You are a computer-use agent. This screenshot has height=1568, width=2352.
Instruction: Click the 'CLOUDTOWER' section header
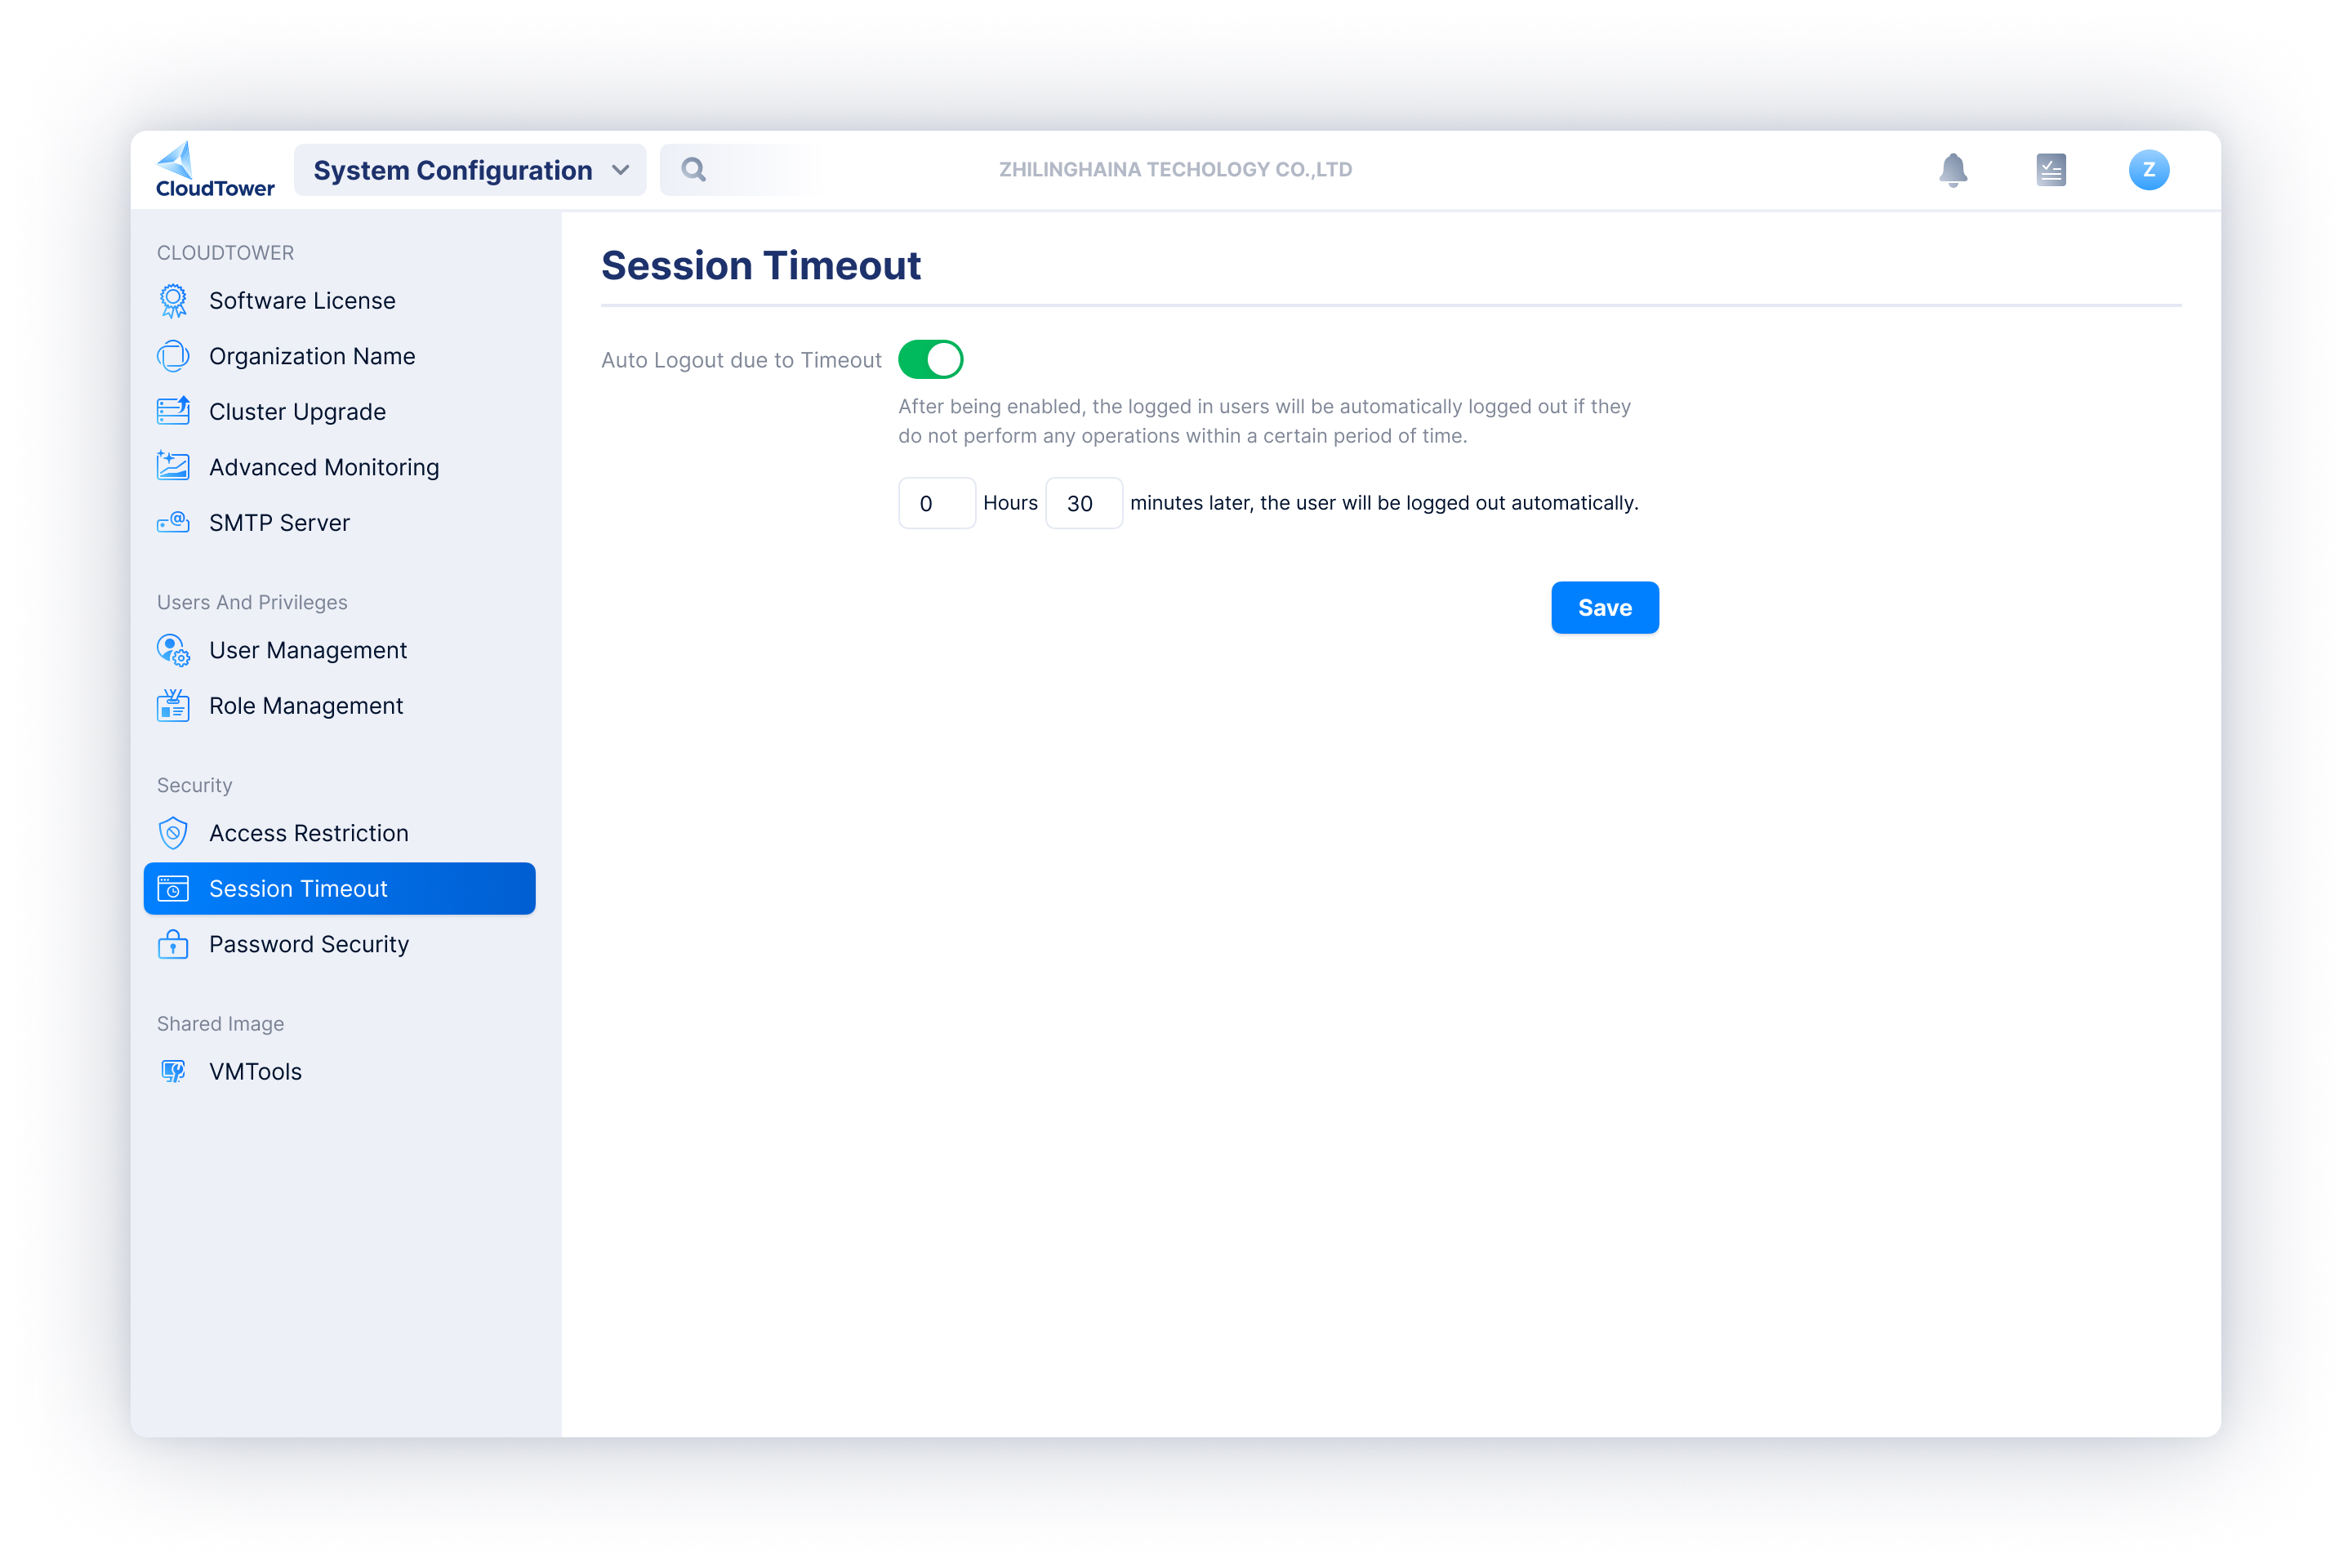pyautogui.click(x=225, y=252)
